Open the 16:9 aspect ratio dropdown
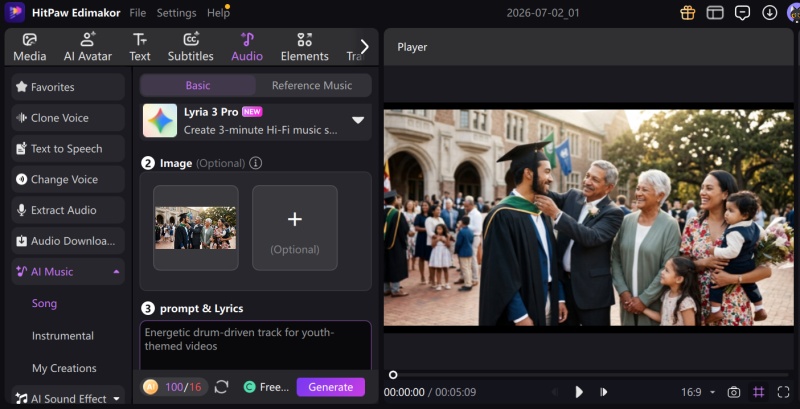 698,392
